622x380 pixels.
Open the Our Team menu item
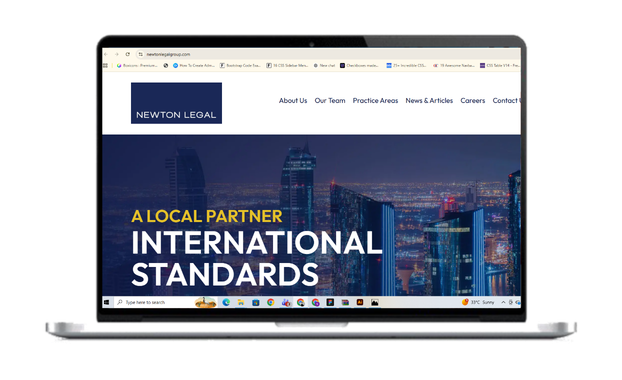(x=330, y=101)
